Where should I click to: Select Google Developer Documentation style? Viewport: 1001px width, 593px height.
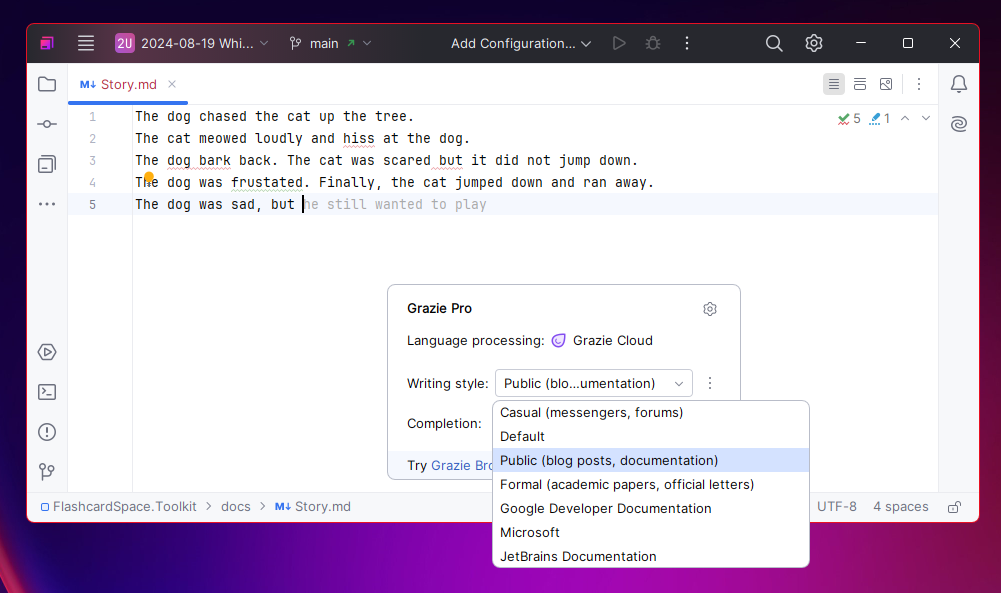point(651,508)
